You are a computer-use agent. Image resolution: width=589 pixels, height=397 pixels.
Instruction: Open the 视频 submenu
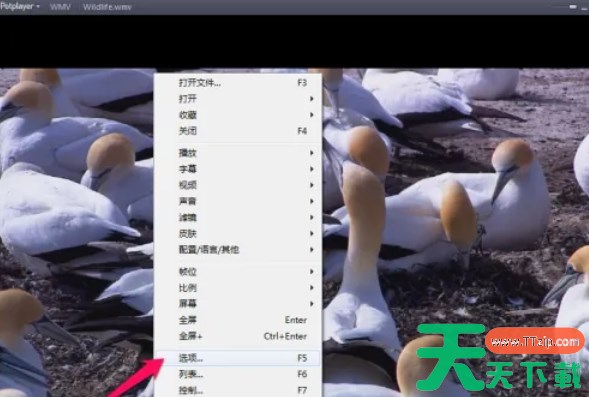click(x=238, y=185)
